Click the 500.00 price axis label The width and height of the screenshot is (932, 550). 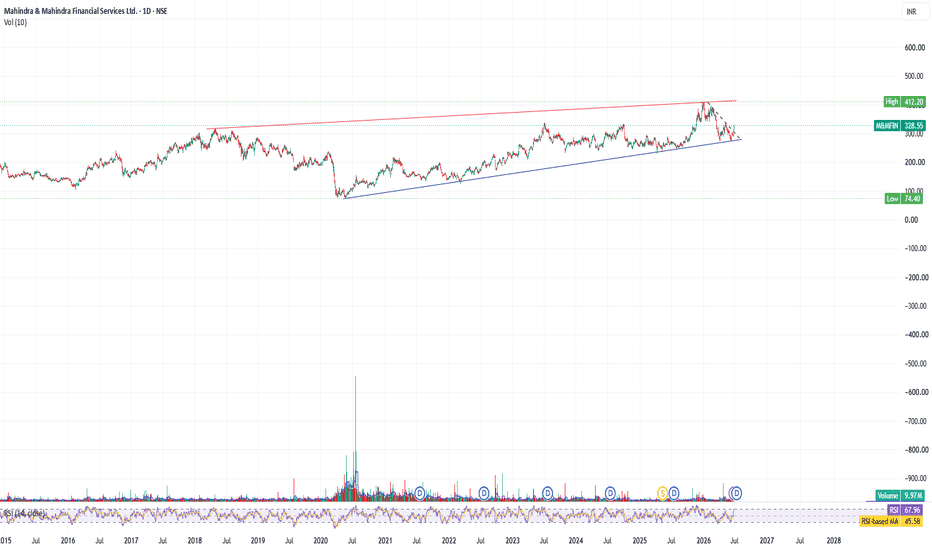coord(915,76)
